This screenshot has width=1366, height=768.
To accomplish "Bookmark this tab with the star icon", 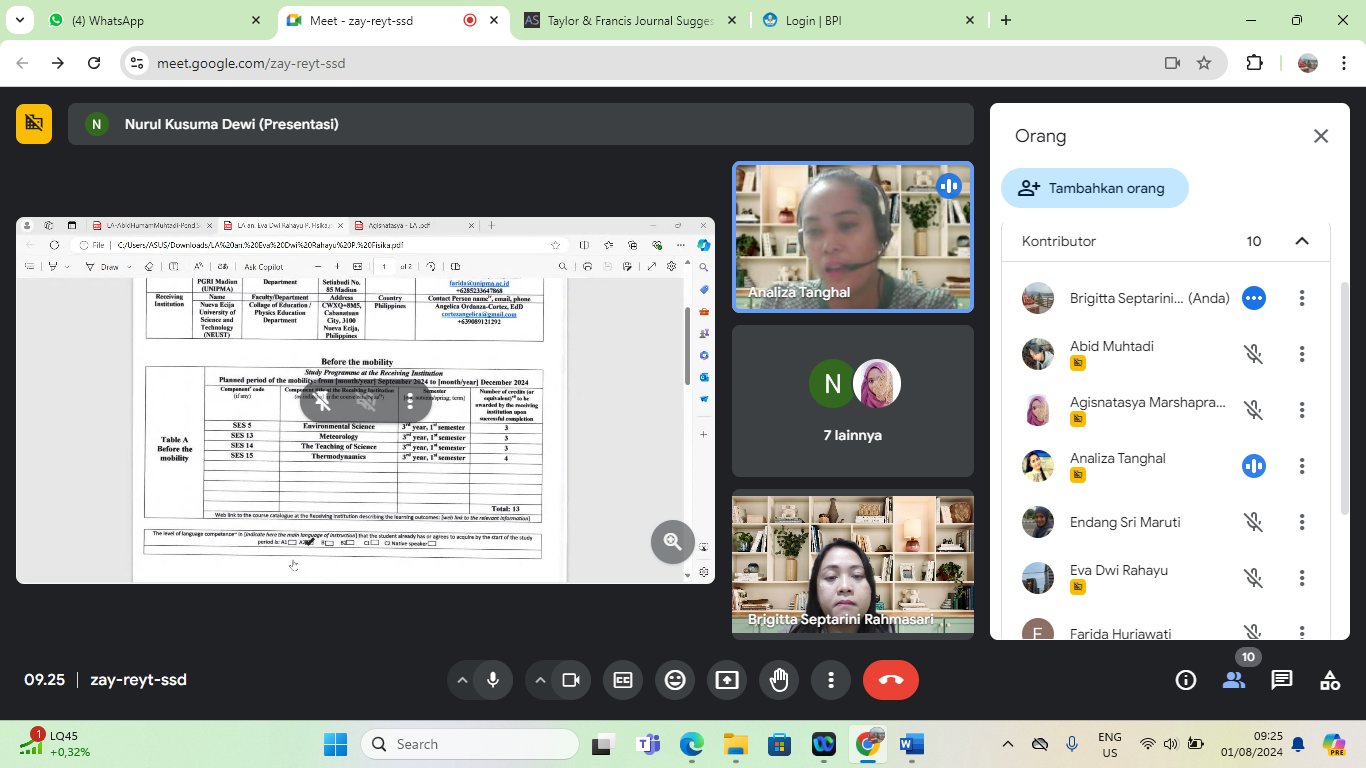I will tap(1204, 63).
